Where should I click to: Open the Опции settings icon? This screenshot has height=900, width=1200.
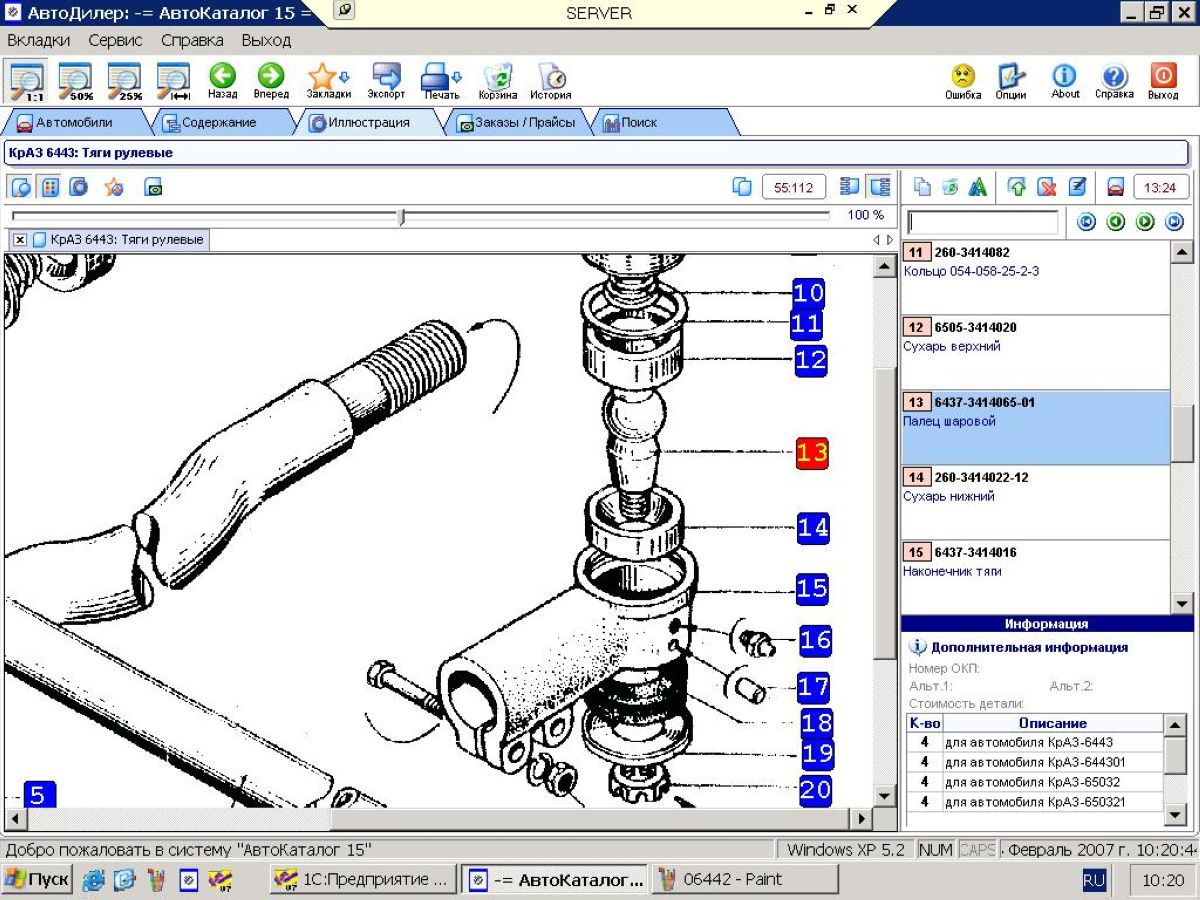pyautogui.click(x=1011, y=82)
